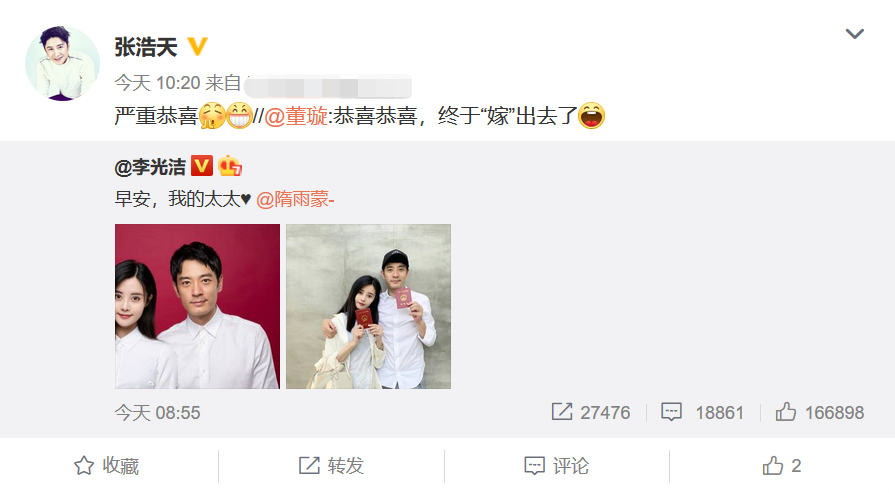Click the comment count icon showing 18861
The width and height of the screenshot is (895, 493).
[671, 412]
